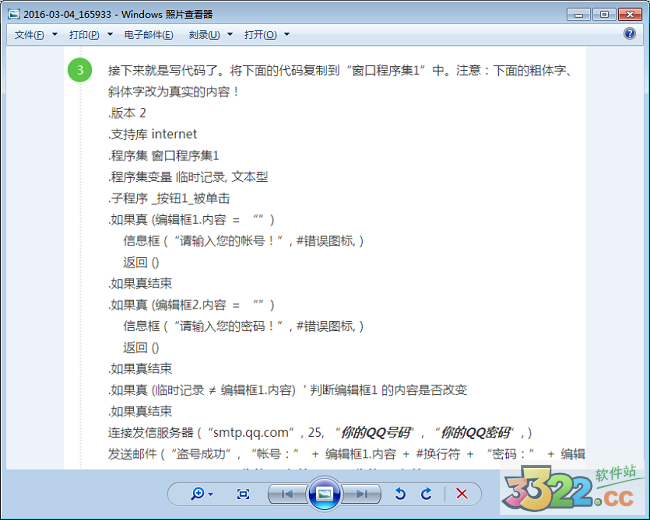
Task: Delete the photo with red X
Action: point(462,494)
